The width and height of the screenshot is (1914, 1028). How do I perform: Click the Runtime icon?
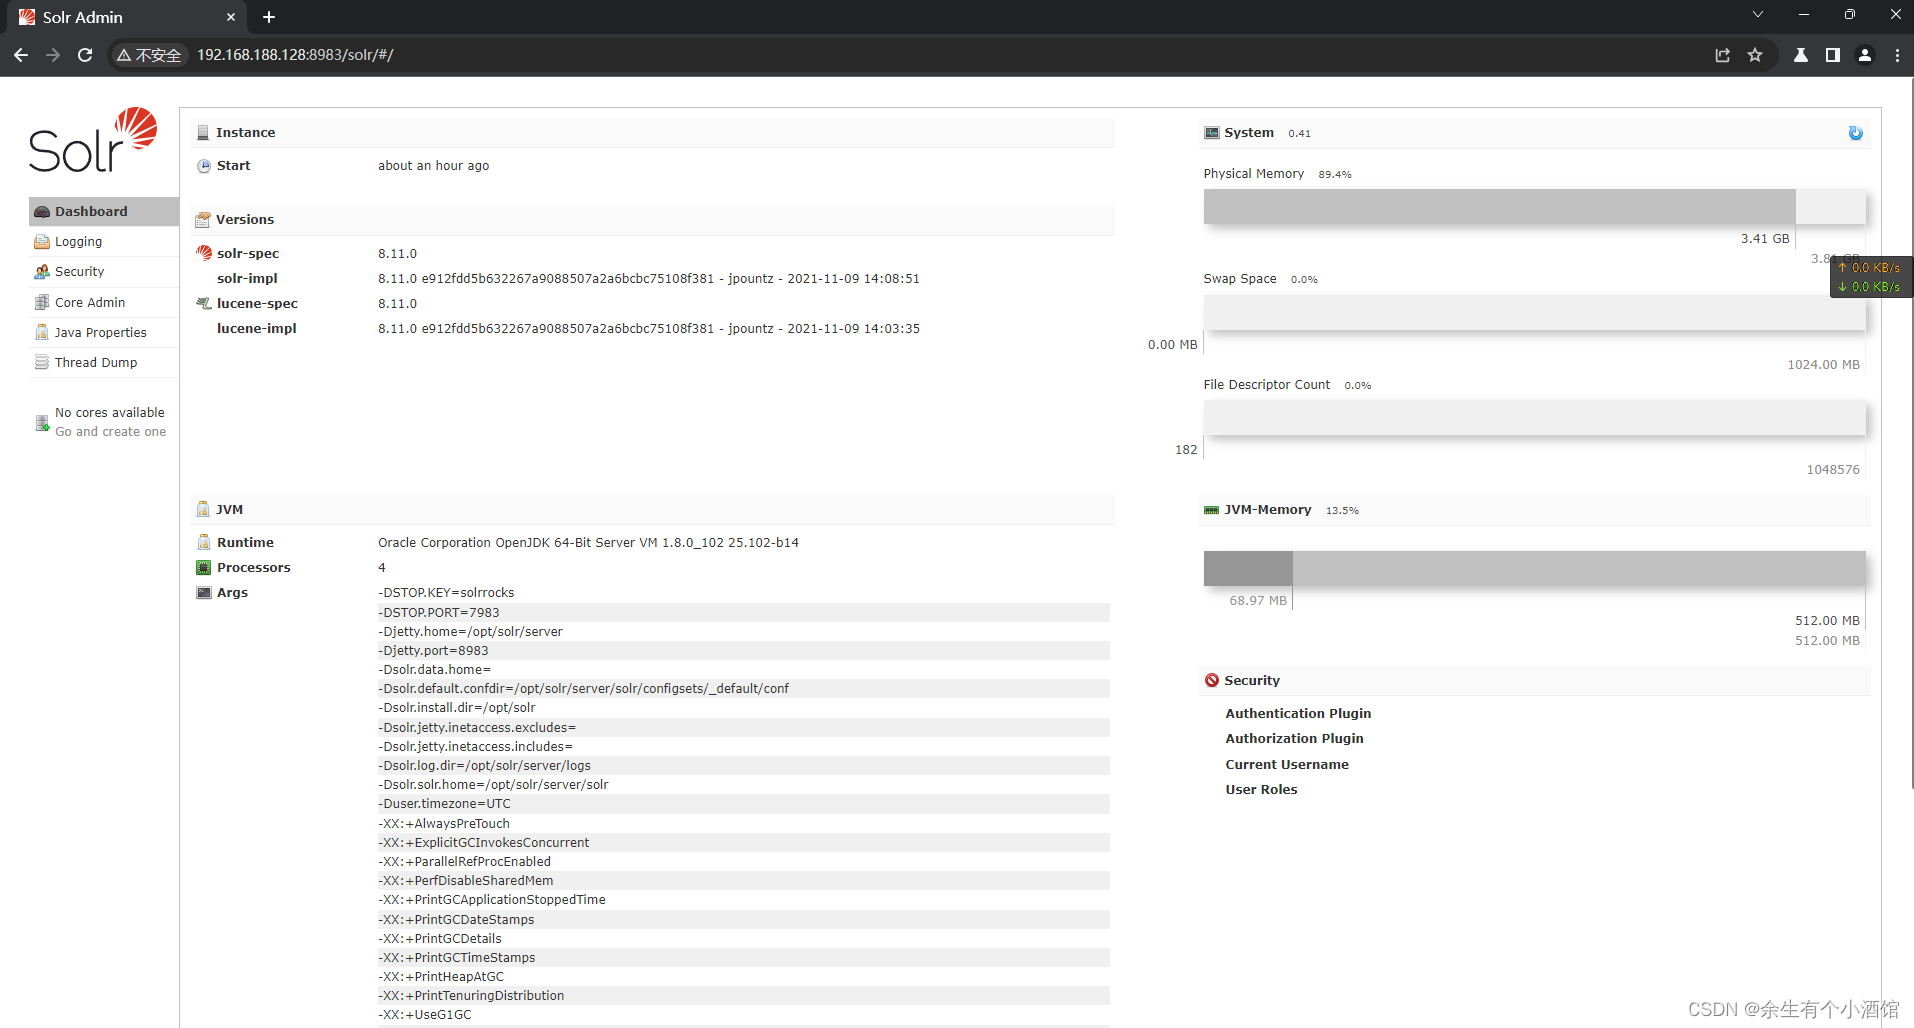click(x=204, y=542)
